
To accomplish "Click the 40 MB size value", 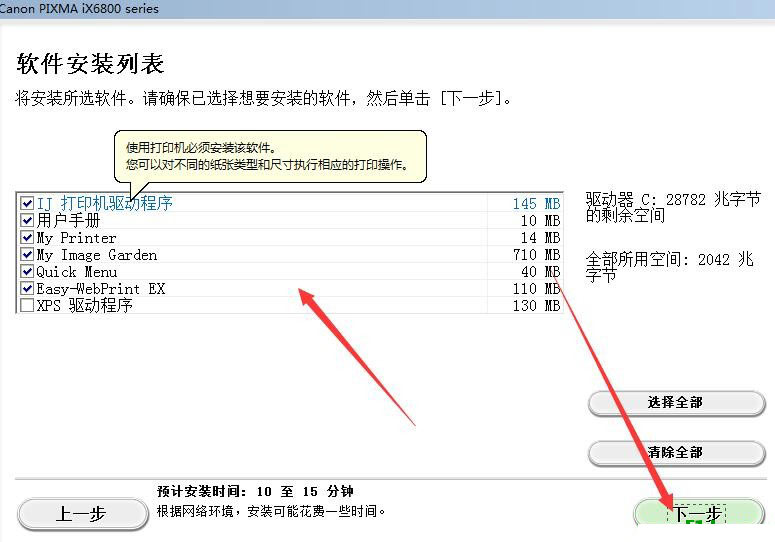I will pyautogui.click(x=540, y=271).
